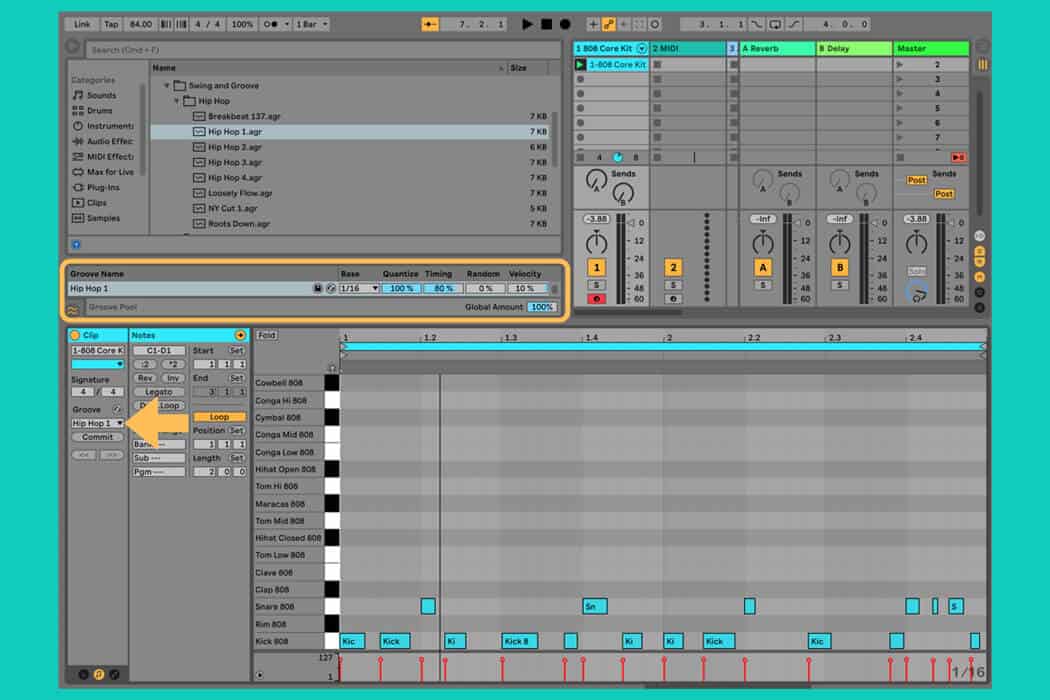
Task: Disarm recording on track 1
Action: click(x=596, y=298)
